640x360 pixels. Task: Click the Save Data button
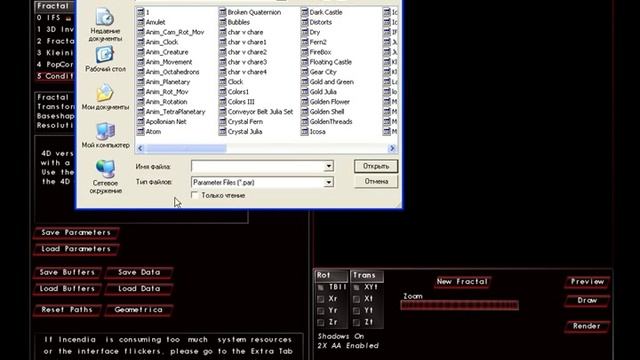[139, 272]
